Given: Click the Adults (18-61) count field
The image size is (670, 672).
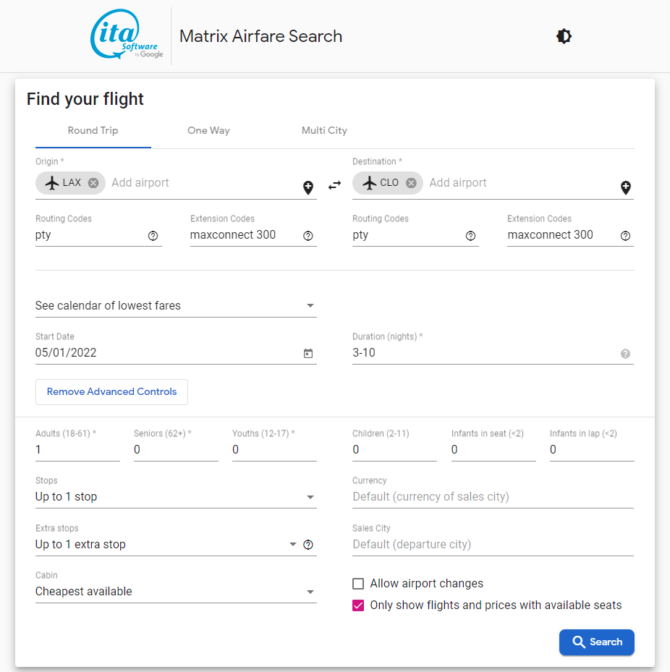Looking at the screenshot, I should point(76,450).
